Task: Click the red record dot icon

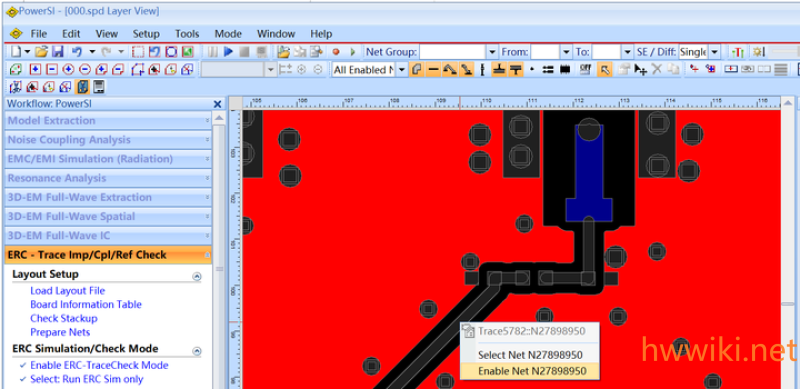Action: (336, 52)
